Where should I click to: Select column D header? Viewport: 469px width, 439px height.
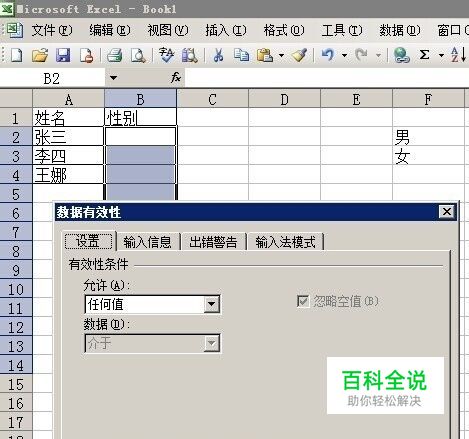pyautogui.click(x=284, y=99)
